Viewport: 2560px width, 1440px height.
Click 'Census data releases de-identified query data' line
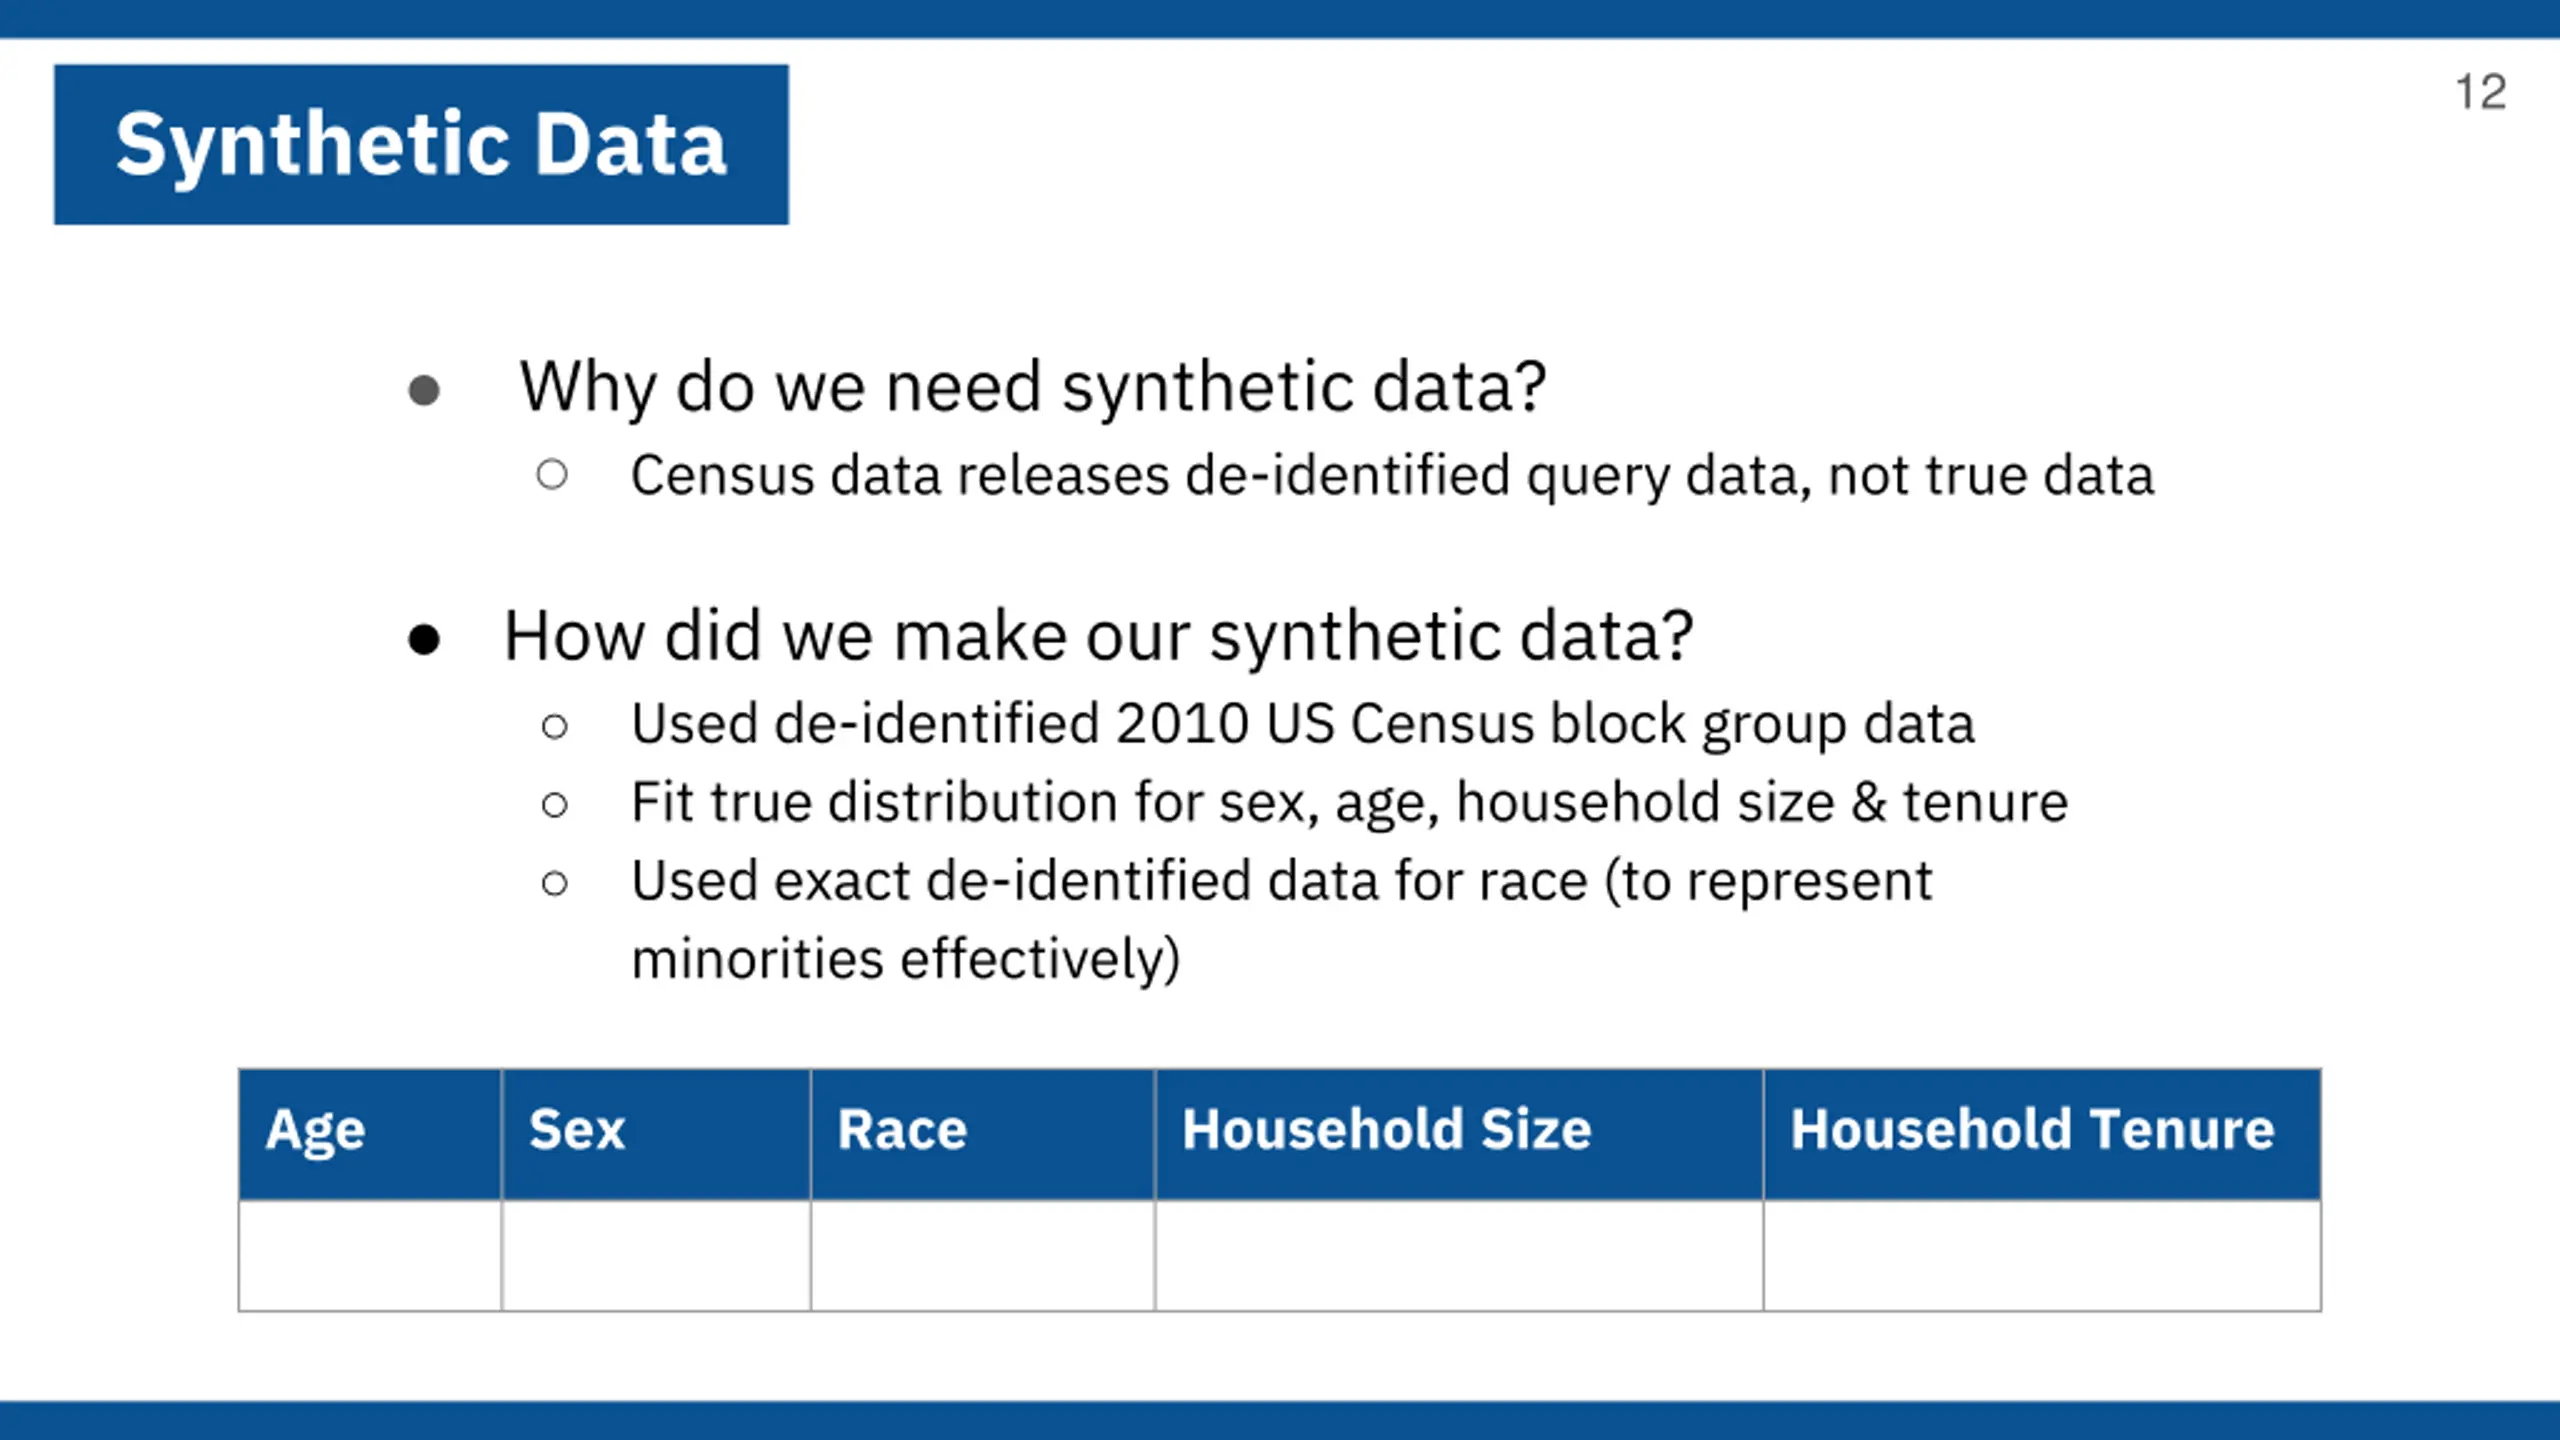click(1392, 476)
